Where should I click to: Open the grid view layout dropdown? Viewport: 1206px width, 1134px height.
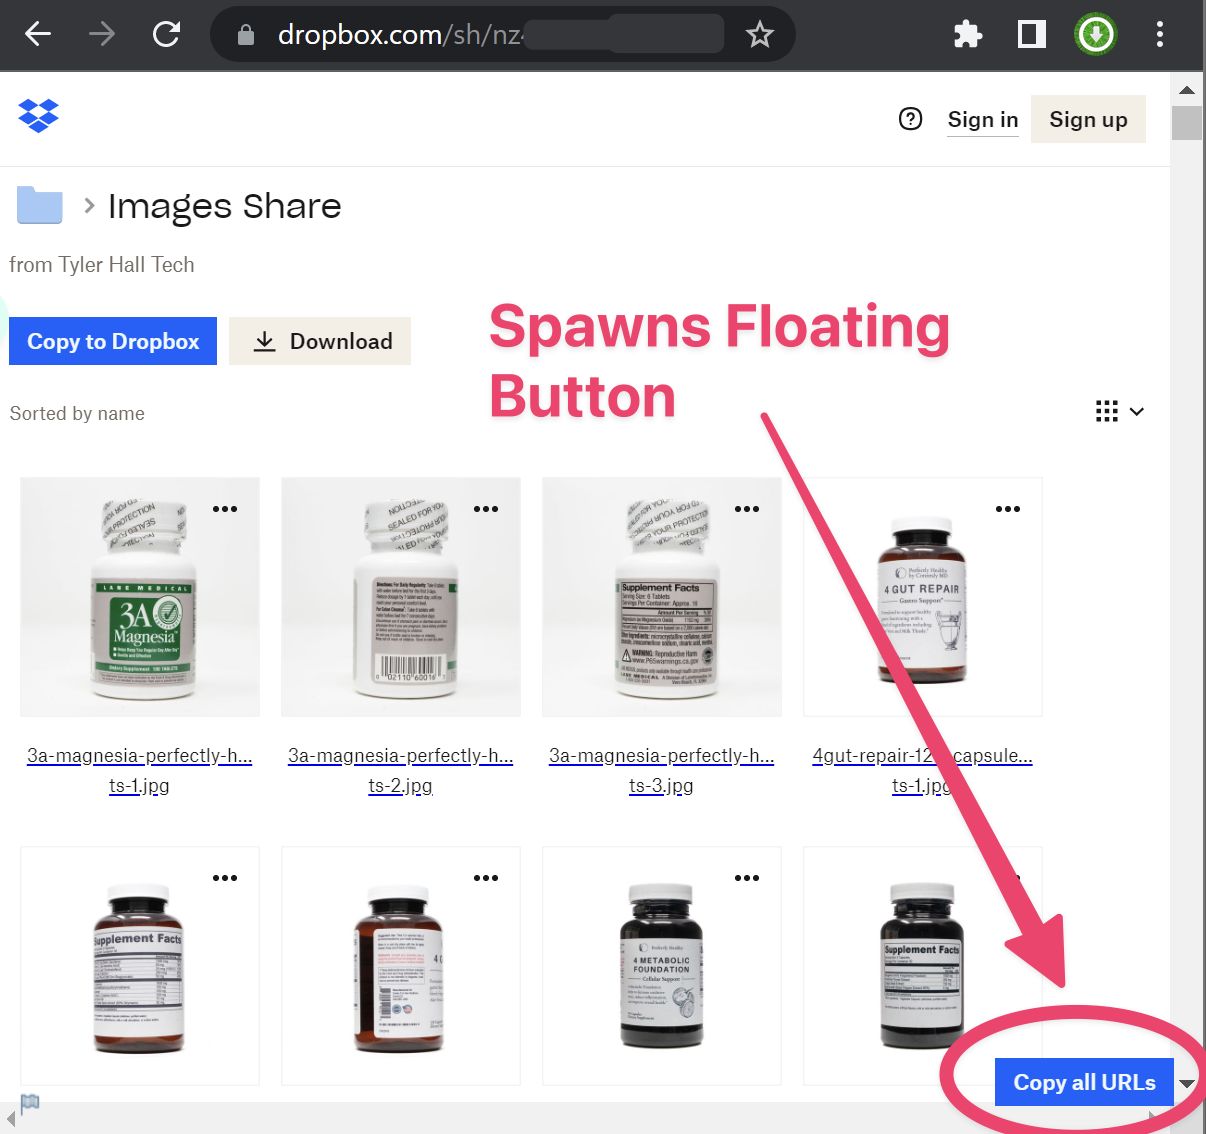pyautogui.click(x=1120, y=411)
